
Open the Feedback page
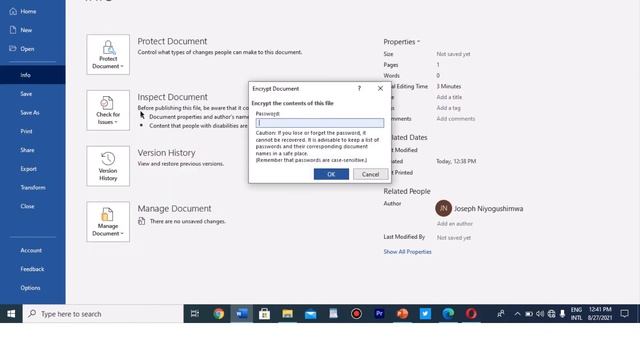tap(32, 269)
